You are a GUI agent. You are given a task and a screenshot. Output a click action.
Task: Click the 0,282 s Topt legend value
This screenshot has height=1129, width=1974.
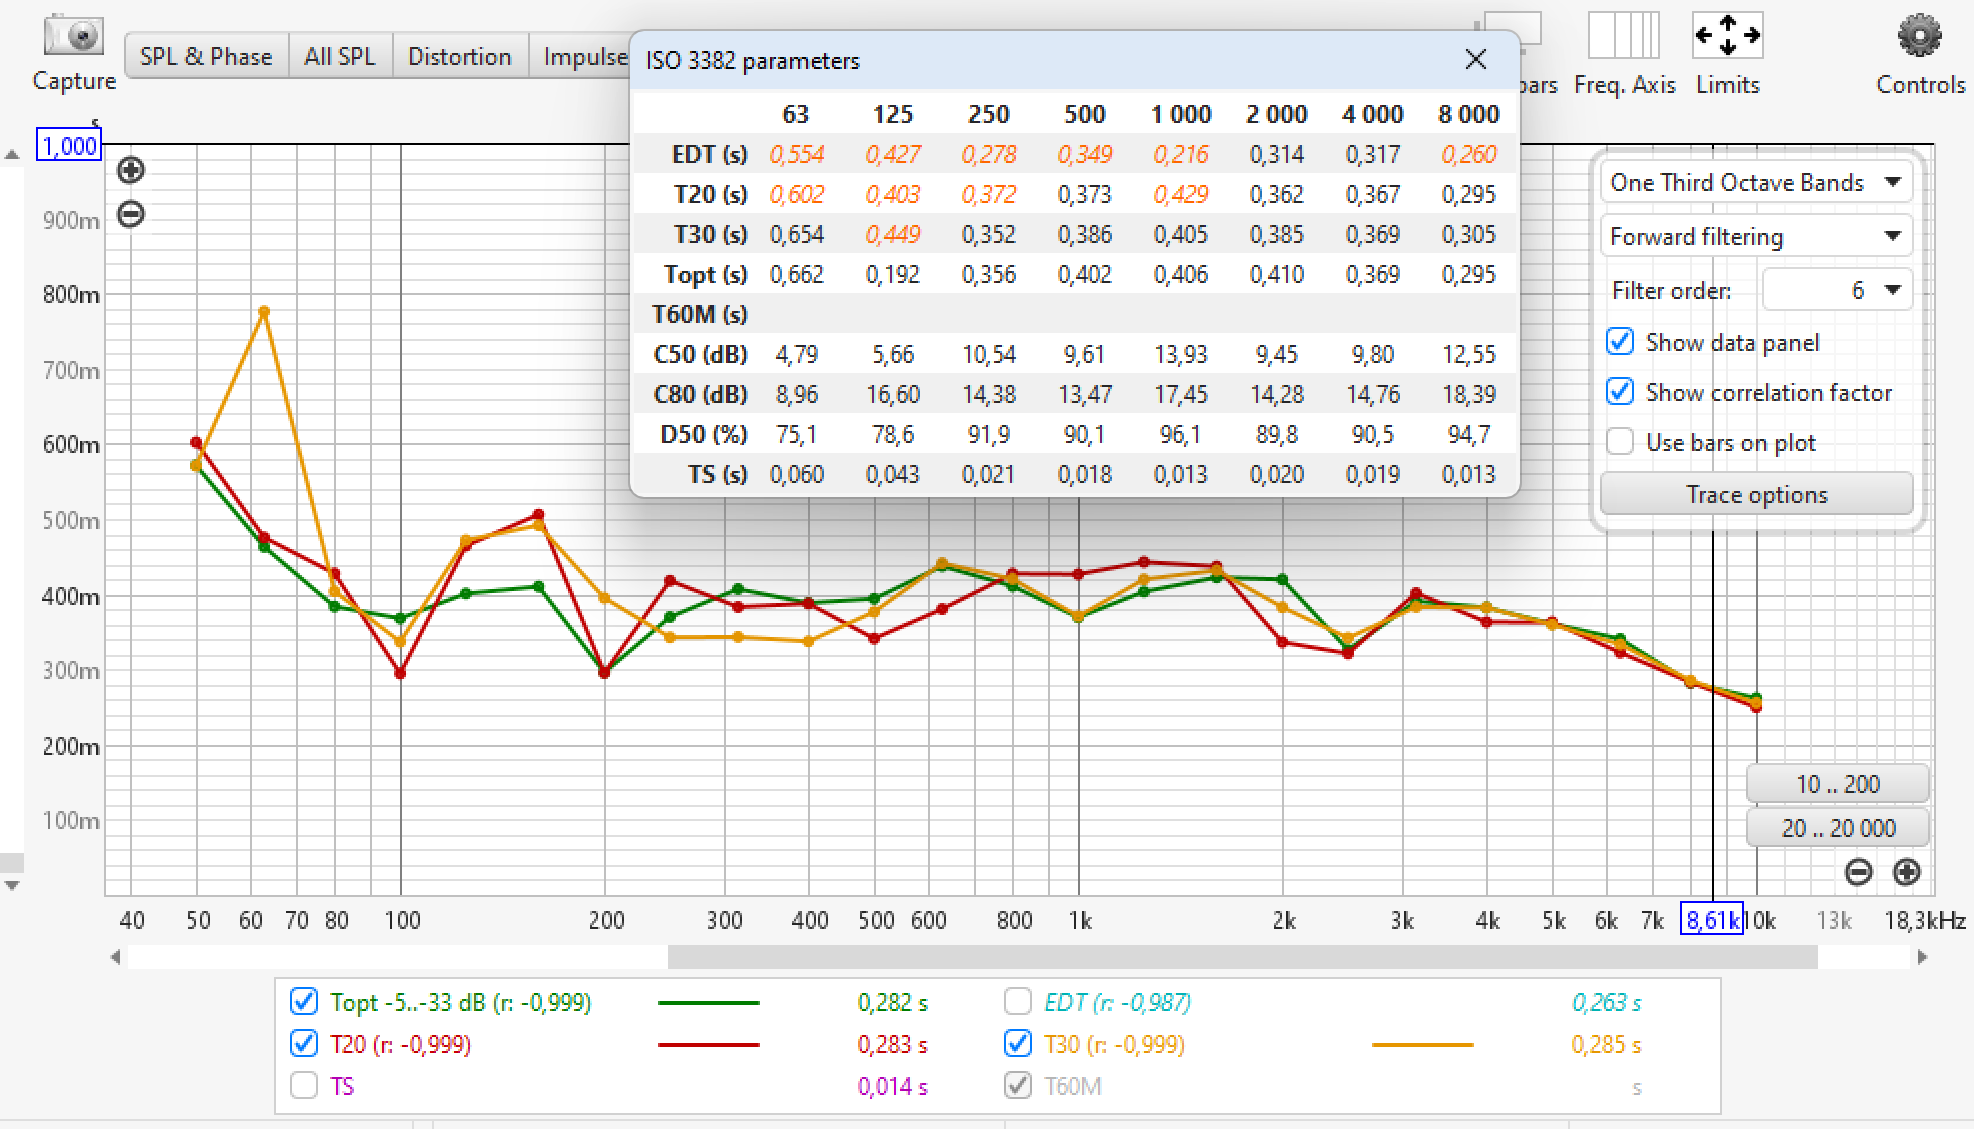tap(892, 1002)
